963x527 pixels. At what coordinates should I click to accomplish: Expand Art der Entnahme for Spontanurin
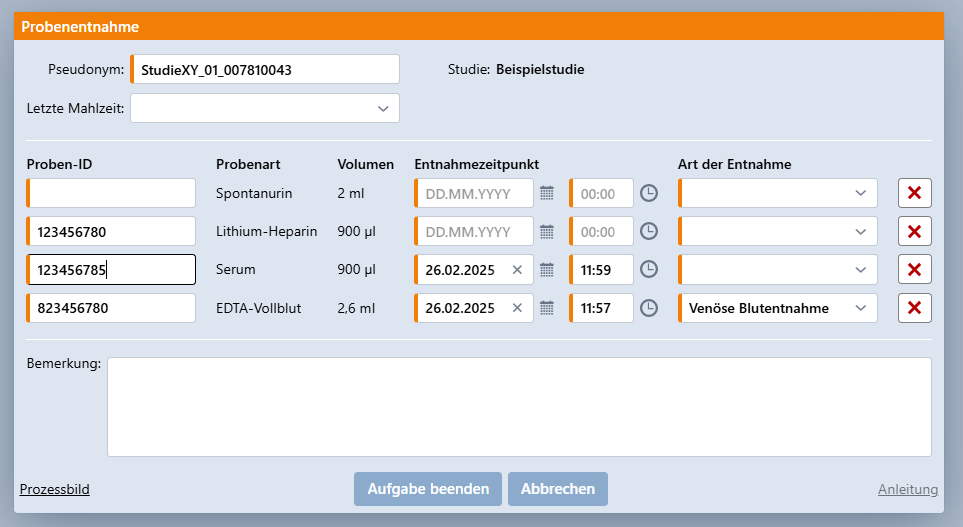[861, 193]
